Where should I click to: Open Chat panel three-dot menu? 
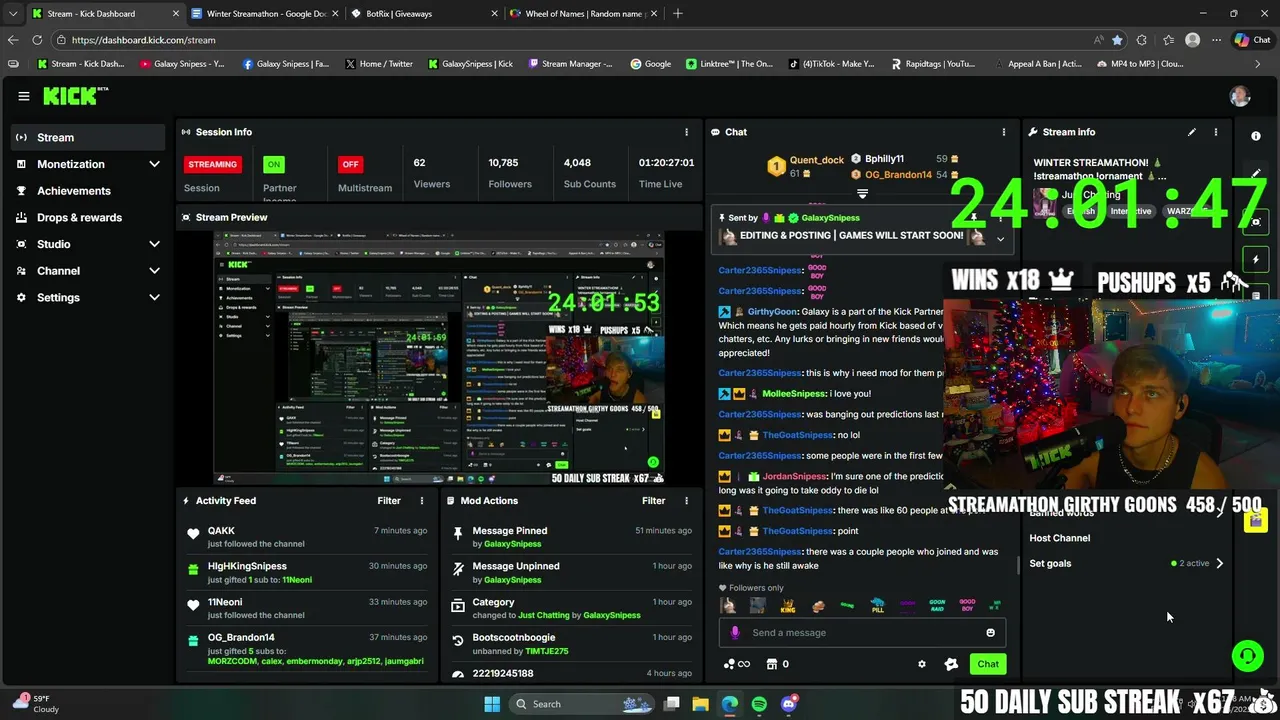coord(1004,132)
